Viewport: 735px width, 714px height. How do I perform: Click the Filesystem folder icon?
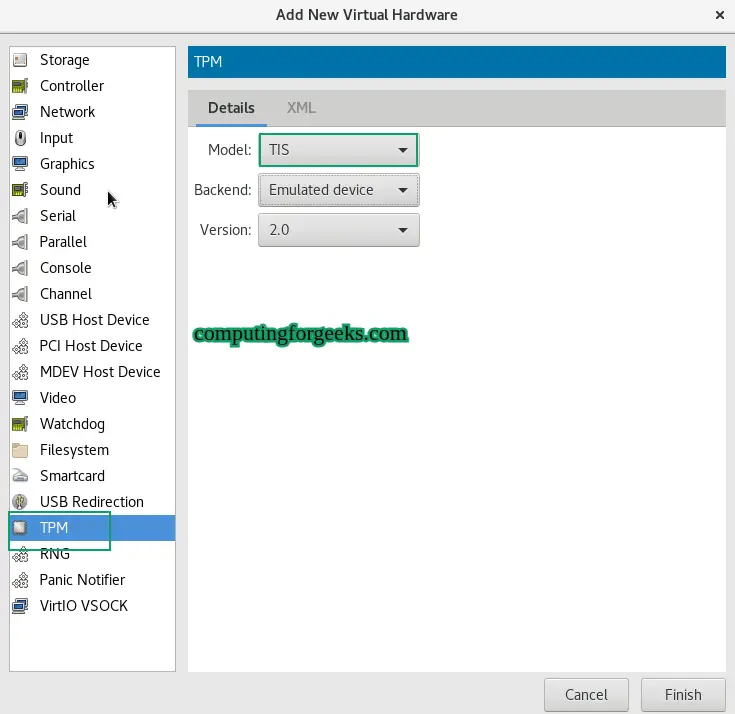coord(20,450)
